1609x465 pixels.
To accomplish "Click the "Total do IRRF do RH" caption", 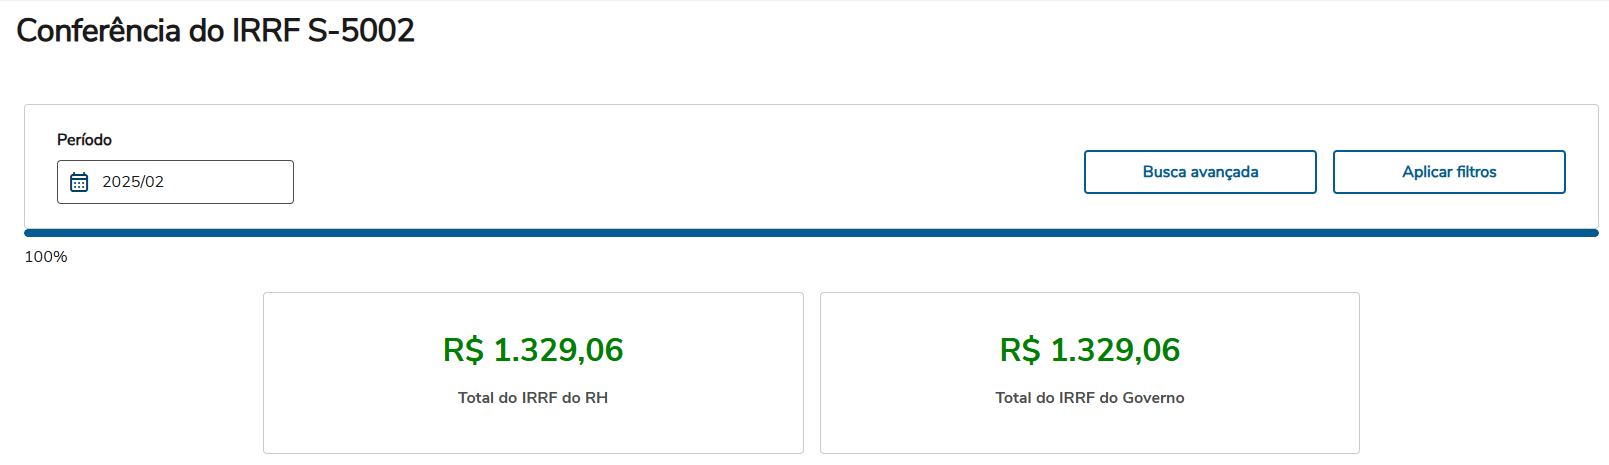I will [533, 398].
